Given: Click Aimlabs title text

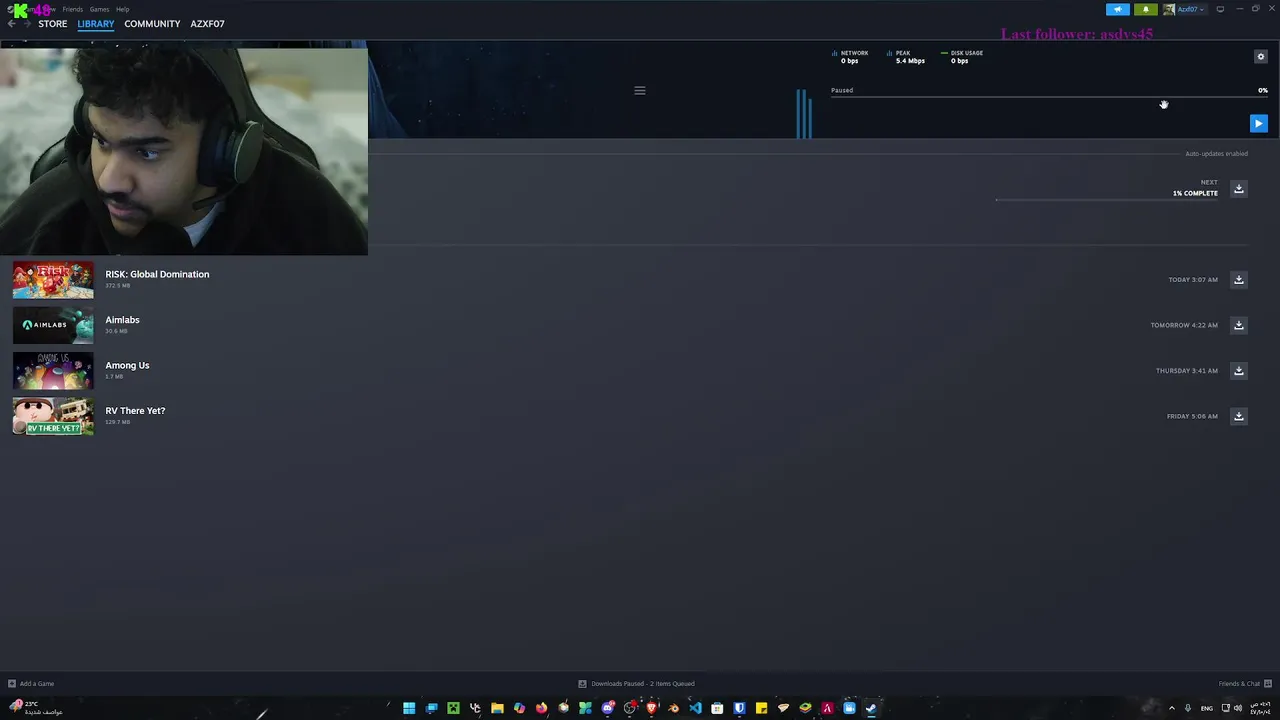Looking at the screenshot, I should pyautogui.click(x=122, y=320).
